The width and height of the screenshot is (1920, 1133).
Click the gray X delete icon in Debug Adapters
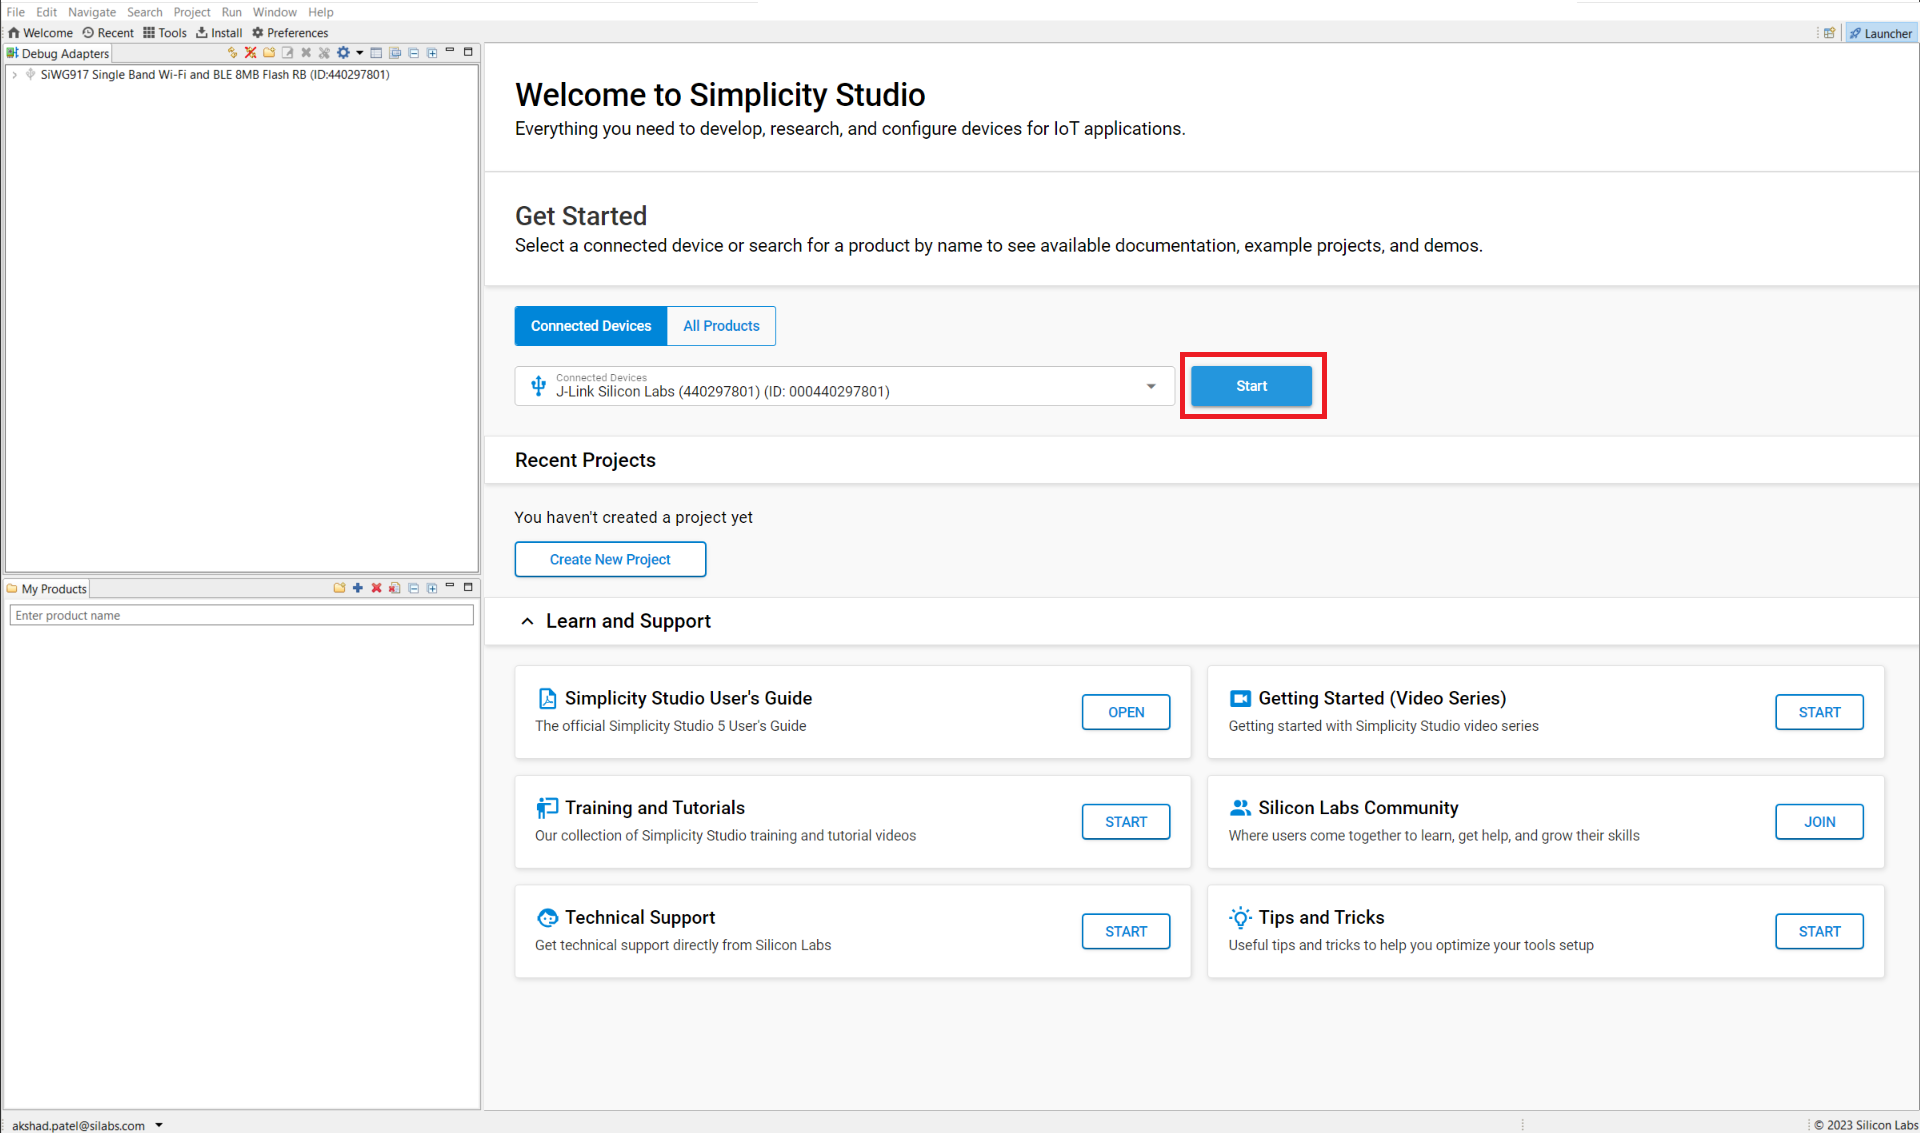click(306, 53)
